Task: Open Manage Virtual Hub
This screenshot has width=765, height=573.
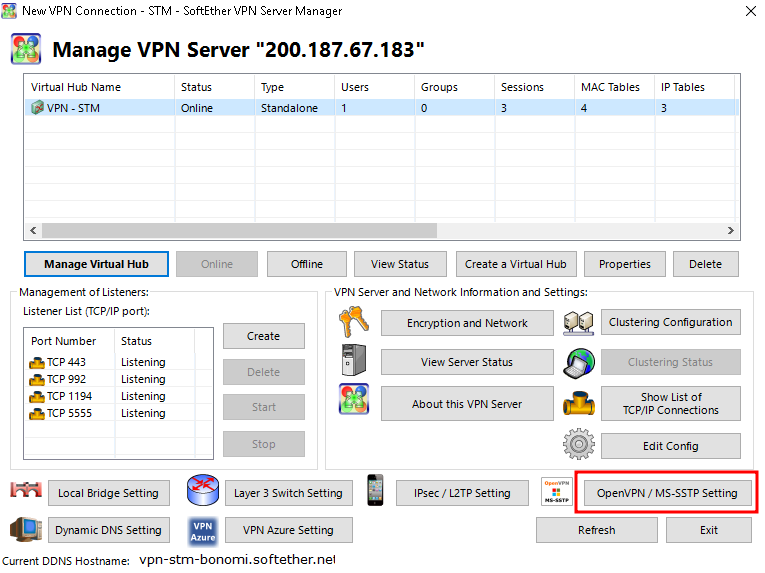Action: coord(96,264)
